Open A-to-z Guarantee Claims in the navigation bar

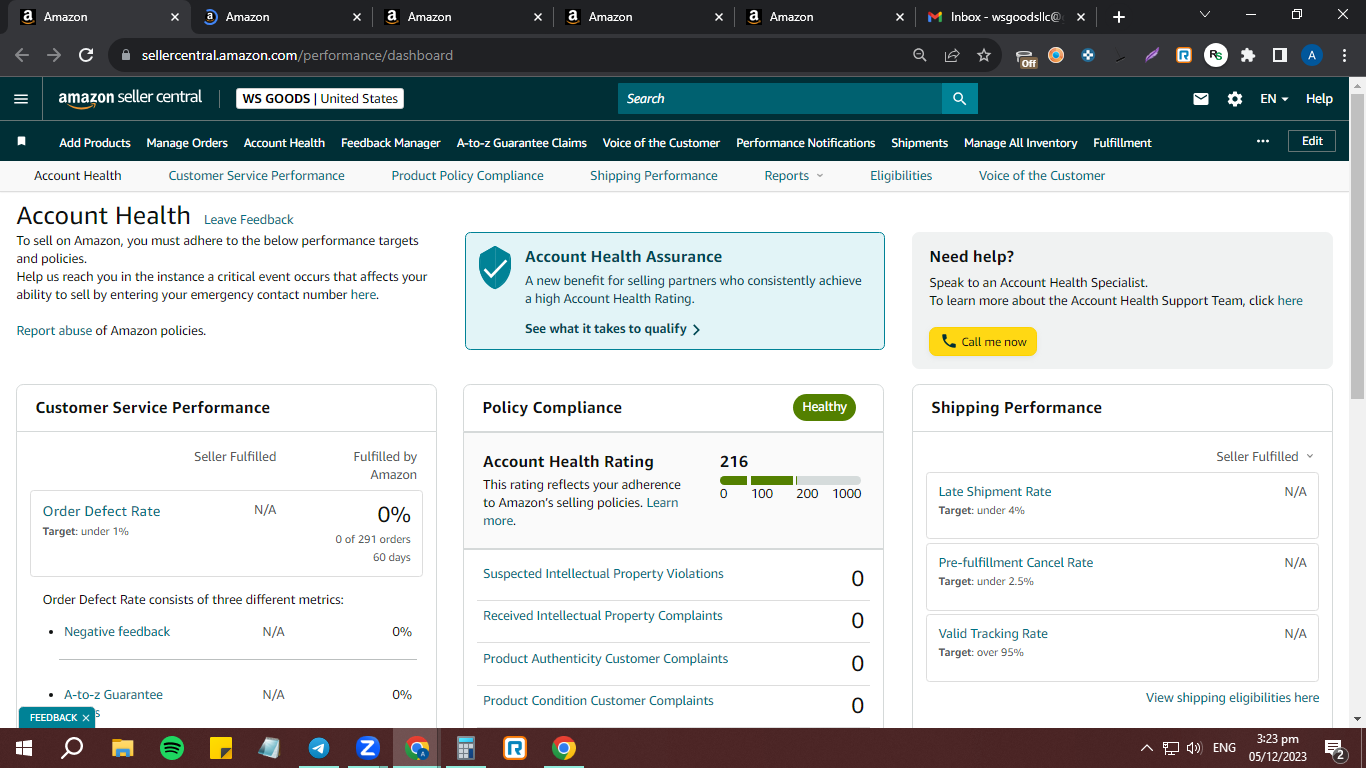522,142
